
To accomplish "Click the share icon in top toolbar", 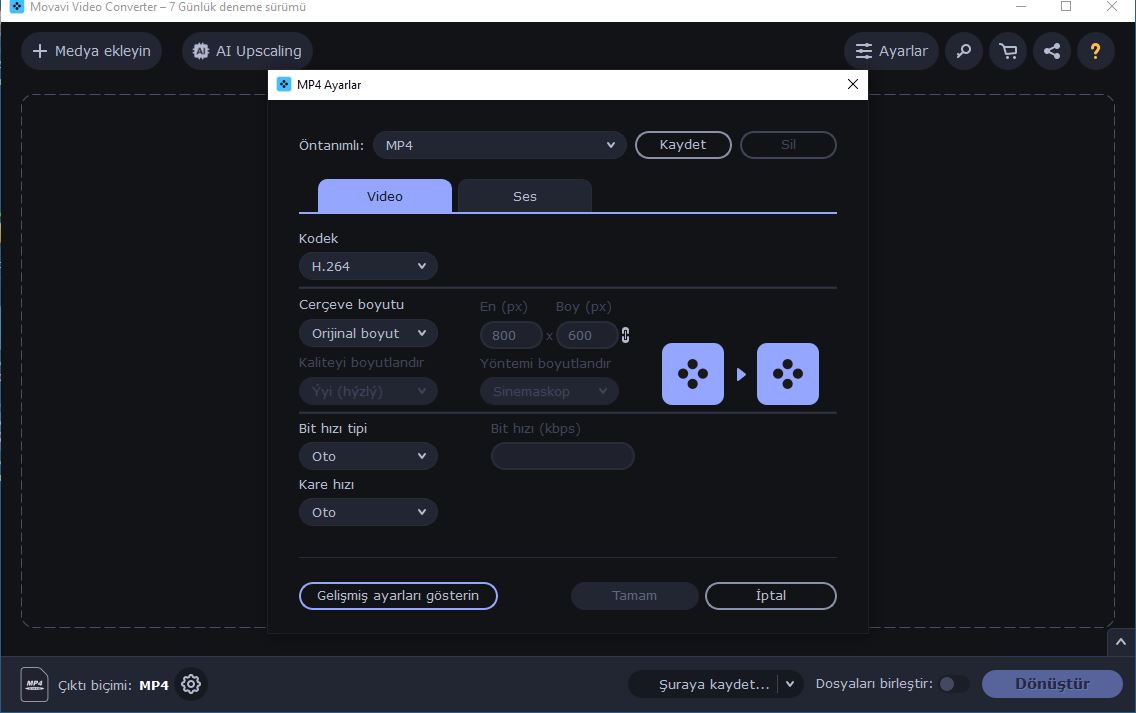I will [1052, 51].
